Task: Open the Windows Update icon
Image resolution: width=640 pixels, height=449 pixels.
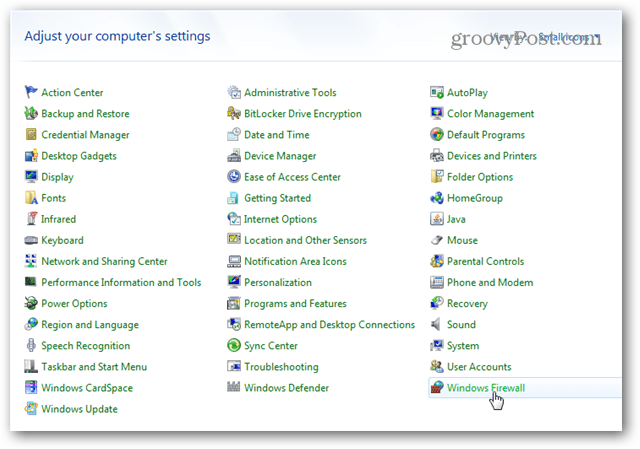Action: (x=31, y=409)
